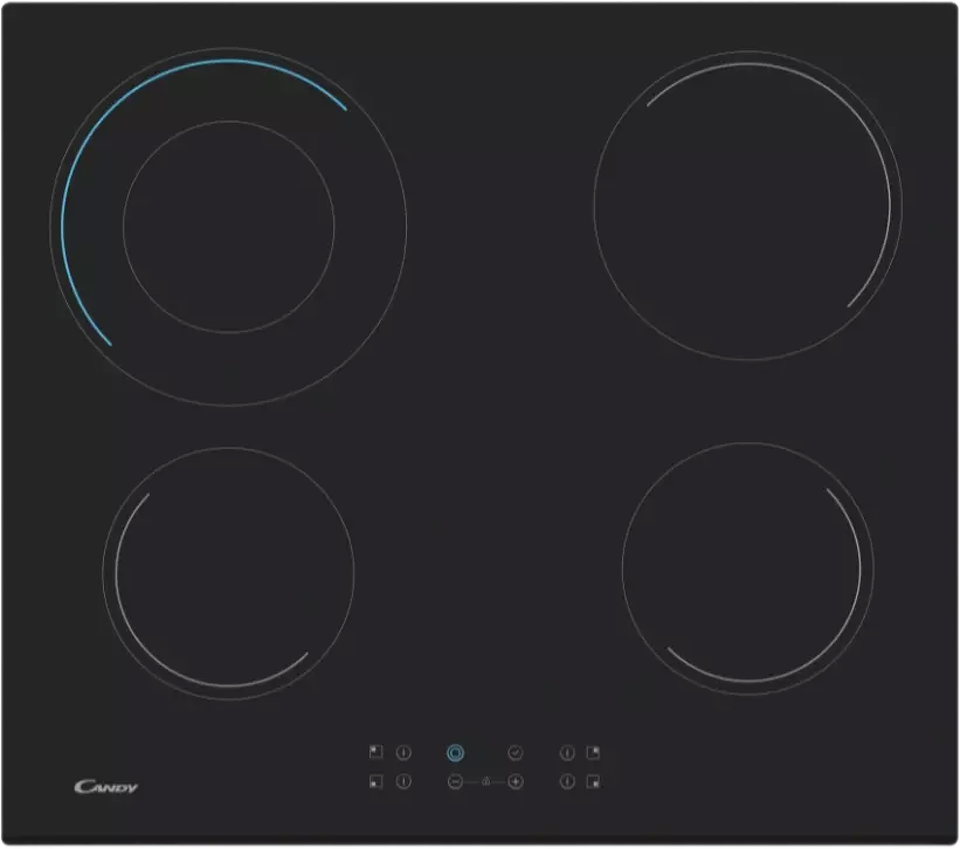960x849 pixels.
Task: Select the bottom-left cooking zone
Action: 228,572
